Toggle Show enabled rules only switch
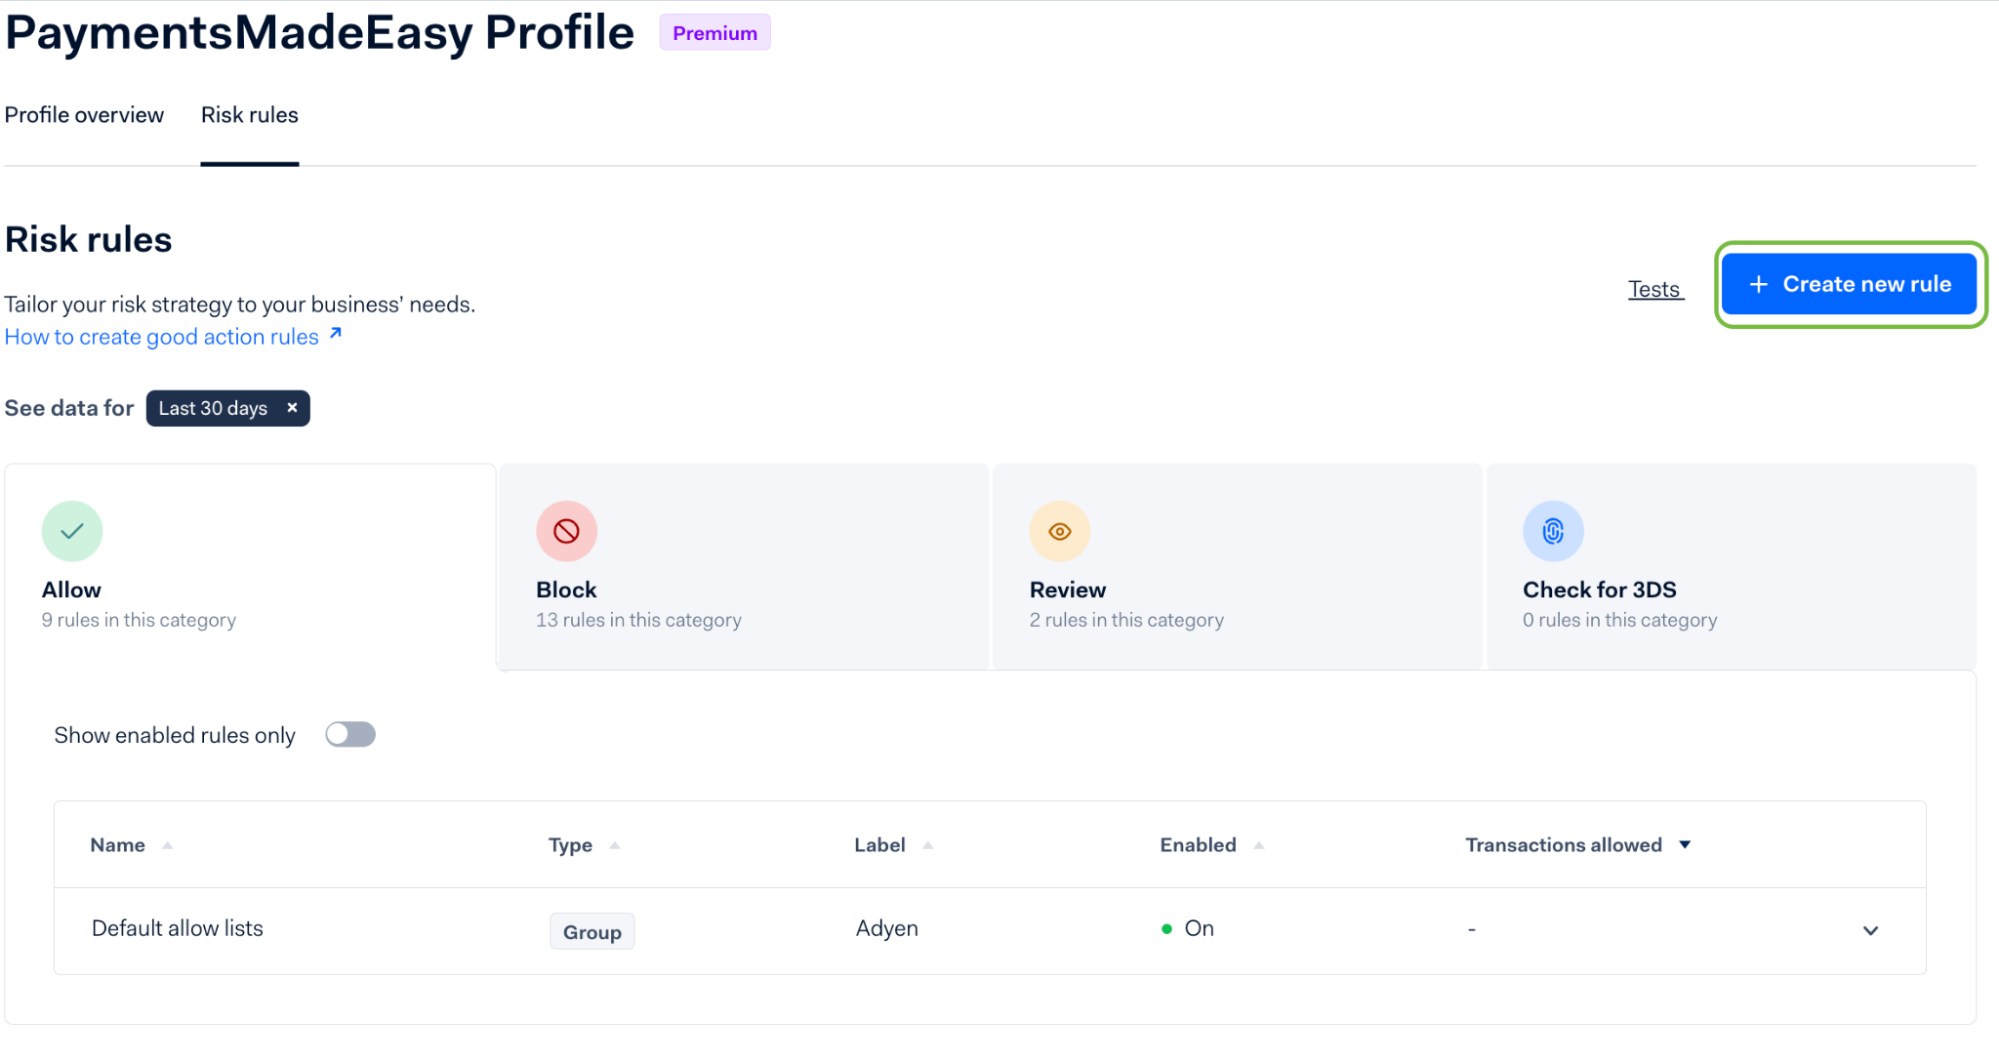 coord(350,735)
